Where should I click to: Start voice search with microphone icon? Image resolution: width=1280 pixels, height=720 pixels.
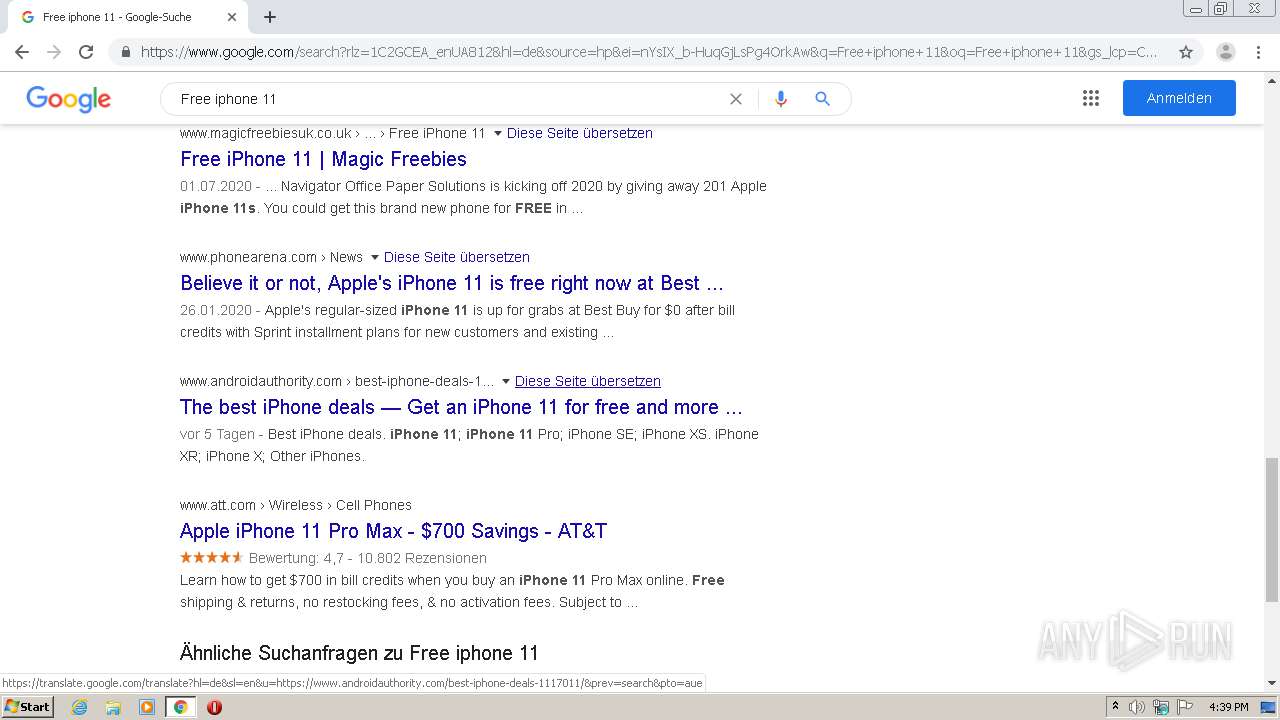click(781, 99)
